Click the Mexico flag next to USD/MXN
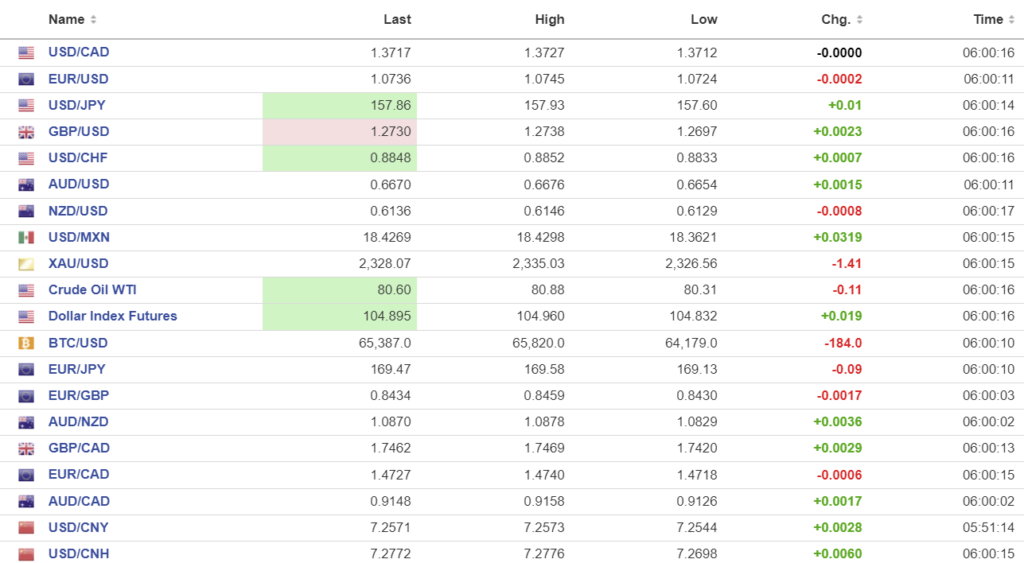 tap(26, 237)
